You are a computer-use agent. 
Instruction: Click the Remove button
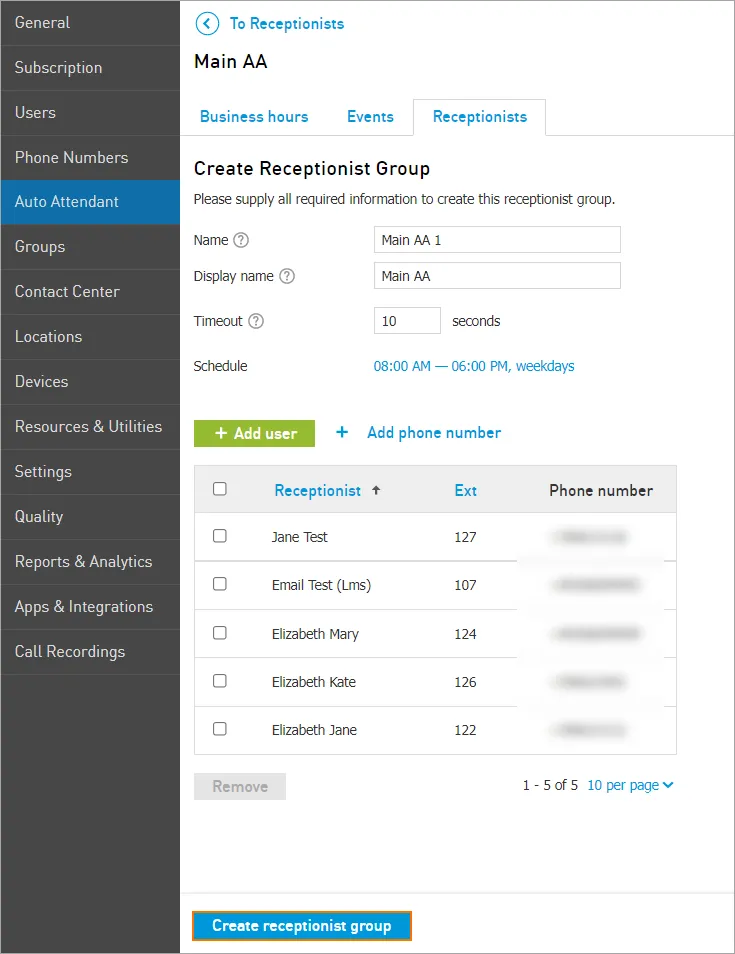pyautogui.click(x=240, y=787)
